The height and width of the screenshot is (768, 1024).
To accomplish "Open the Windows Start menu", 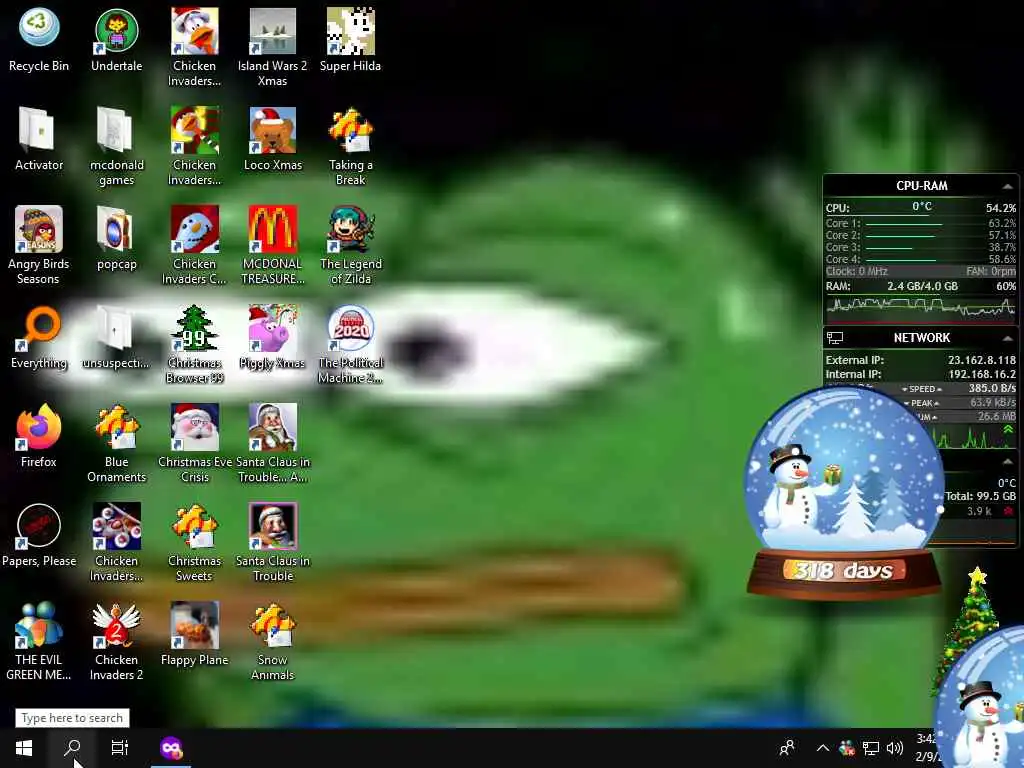I will point(24,748).
